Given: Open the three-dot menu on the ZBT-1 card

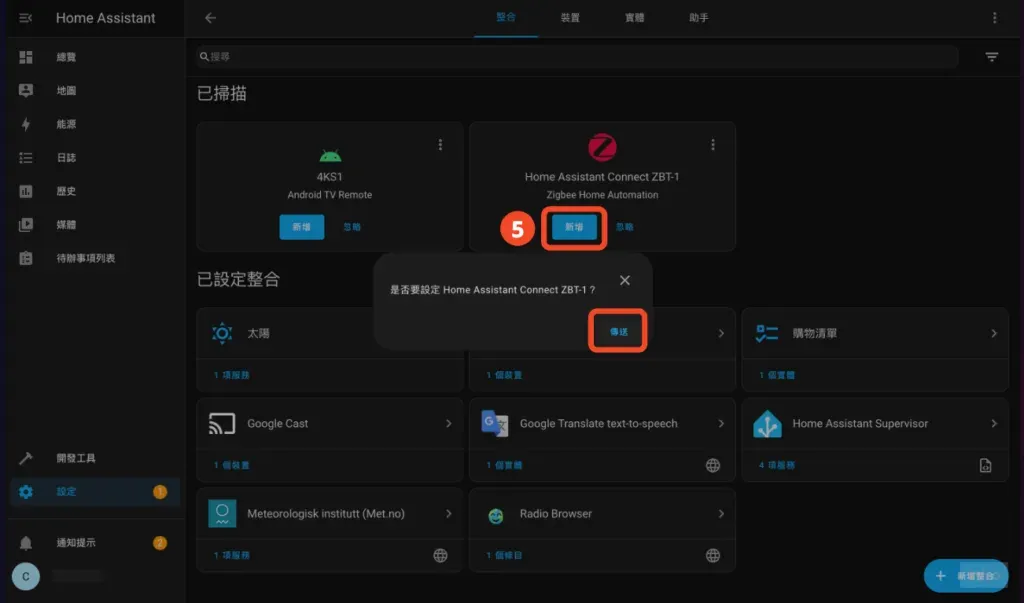Looking at the screenshot, I should coord(712,144).
